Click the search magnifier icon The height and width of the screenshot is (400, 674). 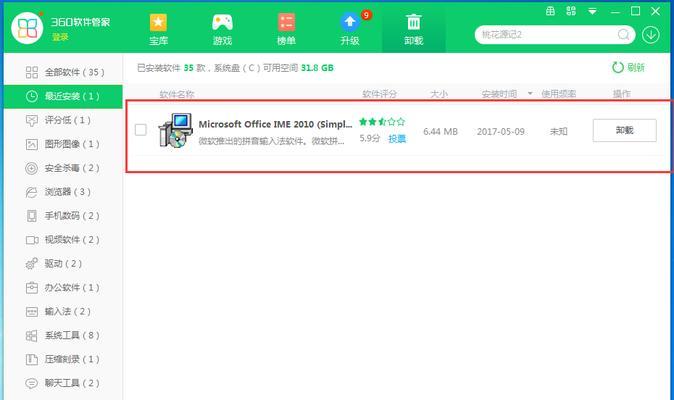[x=624, y=34]
